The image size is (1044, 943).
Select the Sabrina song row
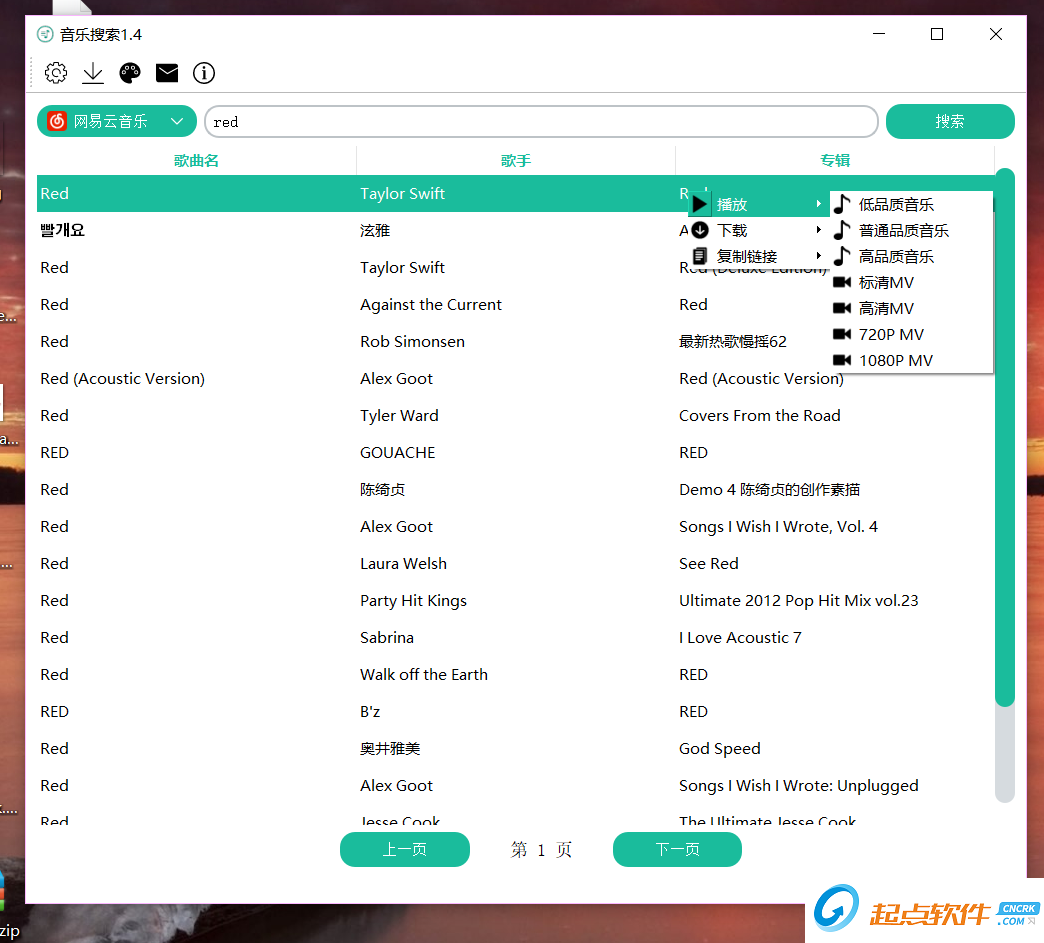point(516,637)
